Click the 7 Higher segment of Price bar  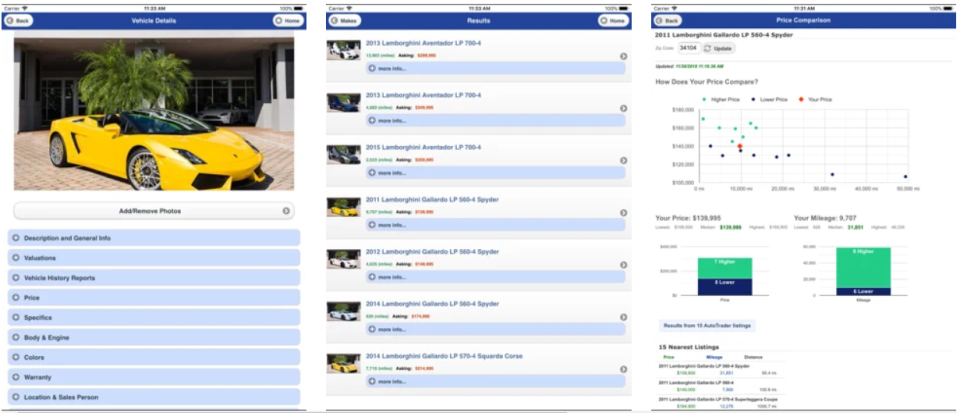coord(725,268)
